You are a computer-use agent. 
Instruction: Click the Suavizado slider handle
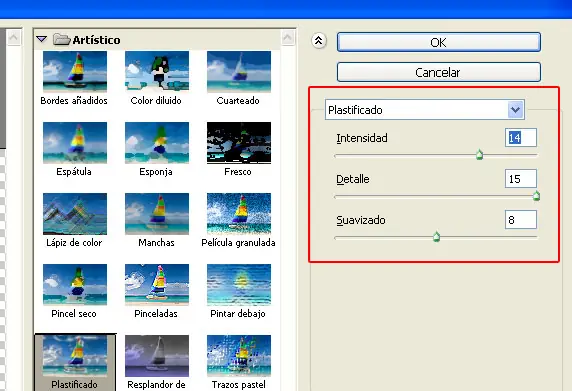point(436,237)
